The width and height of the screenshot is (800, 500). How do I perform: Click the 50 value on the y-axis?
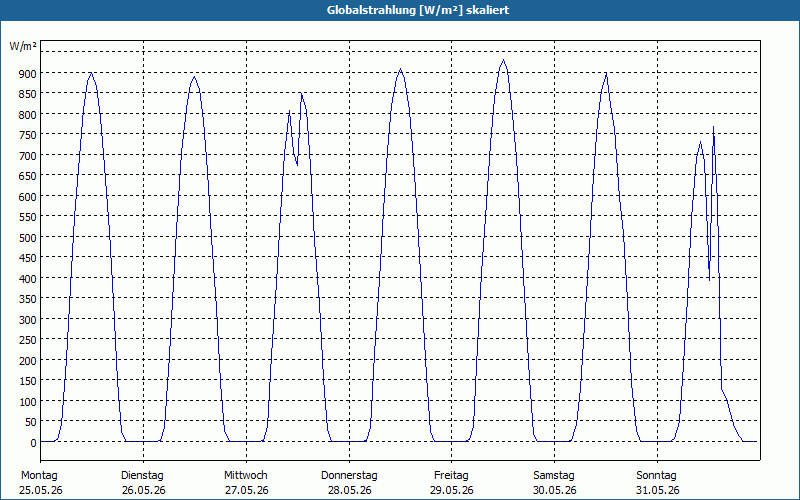tap(31, 422)
